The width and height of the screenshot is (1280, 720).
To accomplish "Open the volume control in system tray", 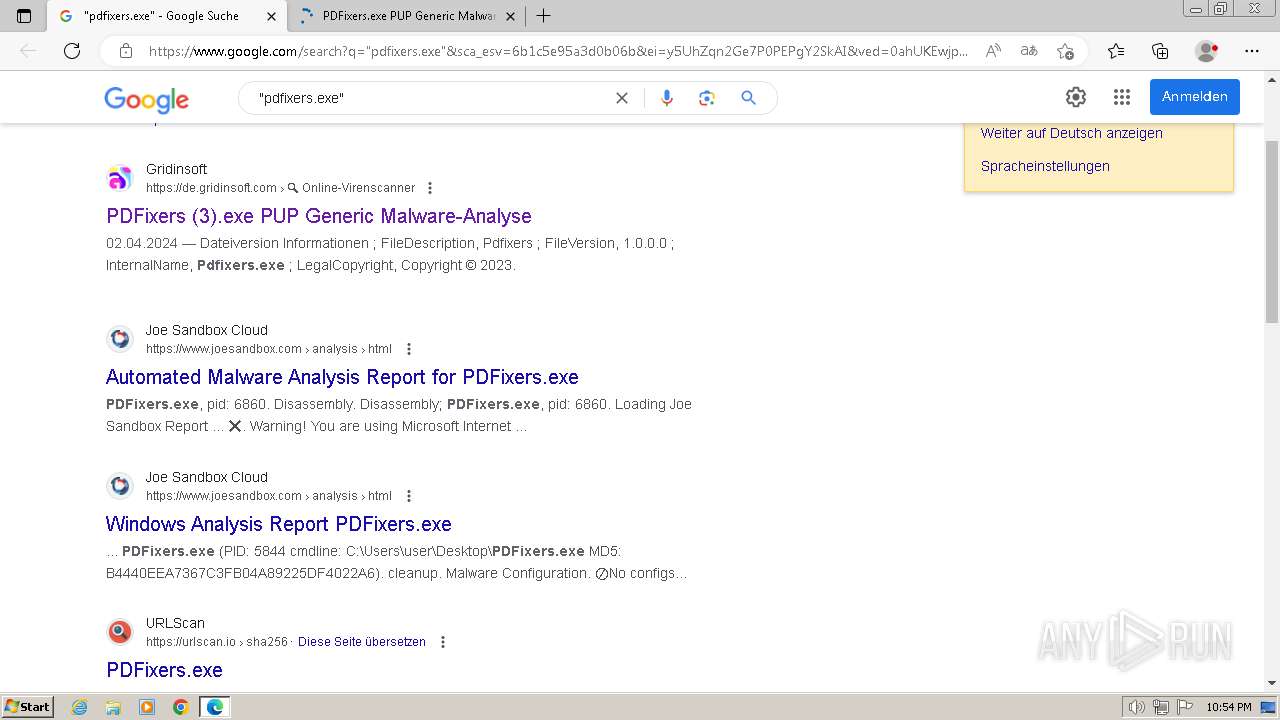I will click(x=1136, y=707).
